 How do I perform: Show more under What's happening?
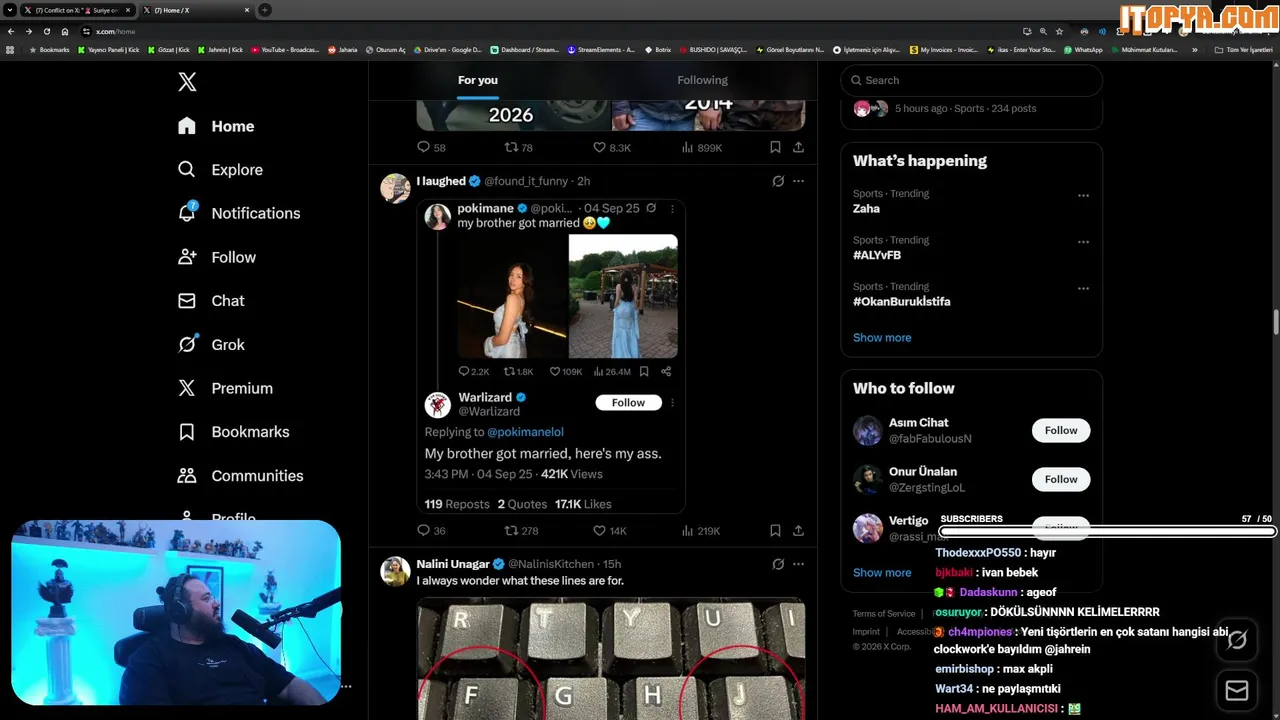pyautogui.click(x=882, y=338)
